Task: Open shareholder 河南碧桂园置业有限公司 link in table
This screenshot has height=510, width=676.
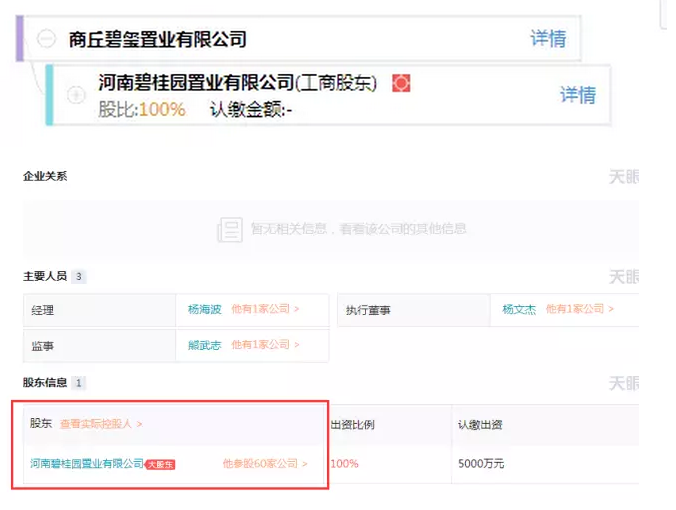Action: (87, 463)
